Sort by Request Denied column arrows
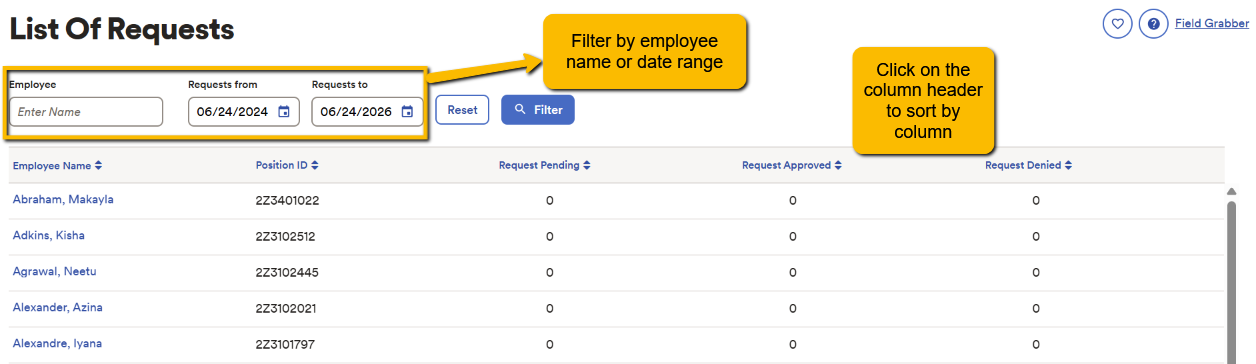This screenshot has height=364, width=1256. (1068, 166)
